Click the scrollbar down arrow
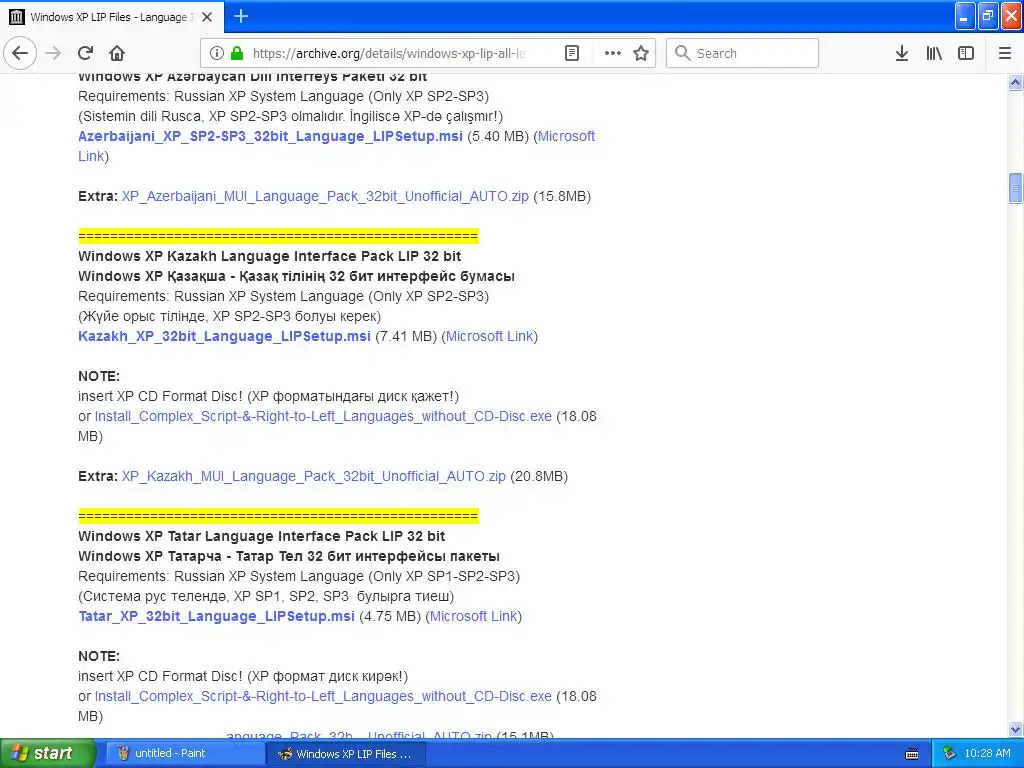 (x=1016, y=729)
